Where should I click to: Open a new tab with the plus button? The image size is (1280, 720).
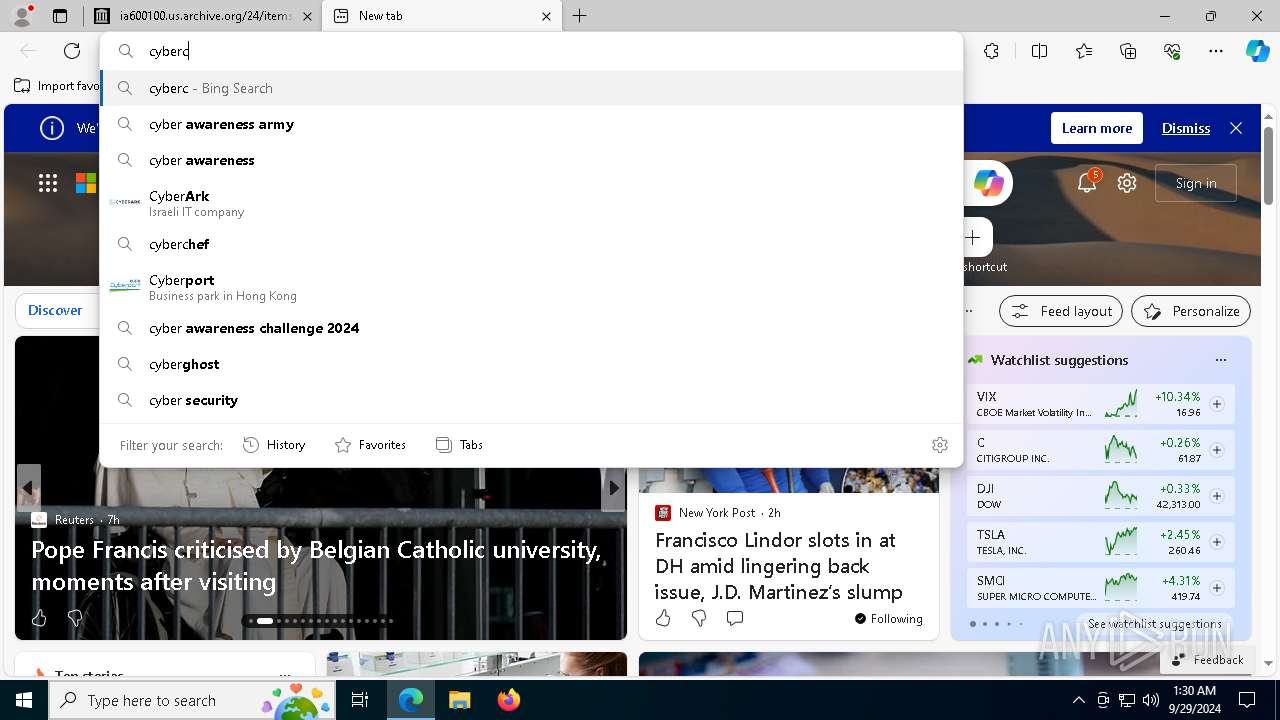tap(580, 16)
